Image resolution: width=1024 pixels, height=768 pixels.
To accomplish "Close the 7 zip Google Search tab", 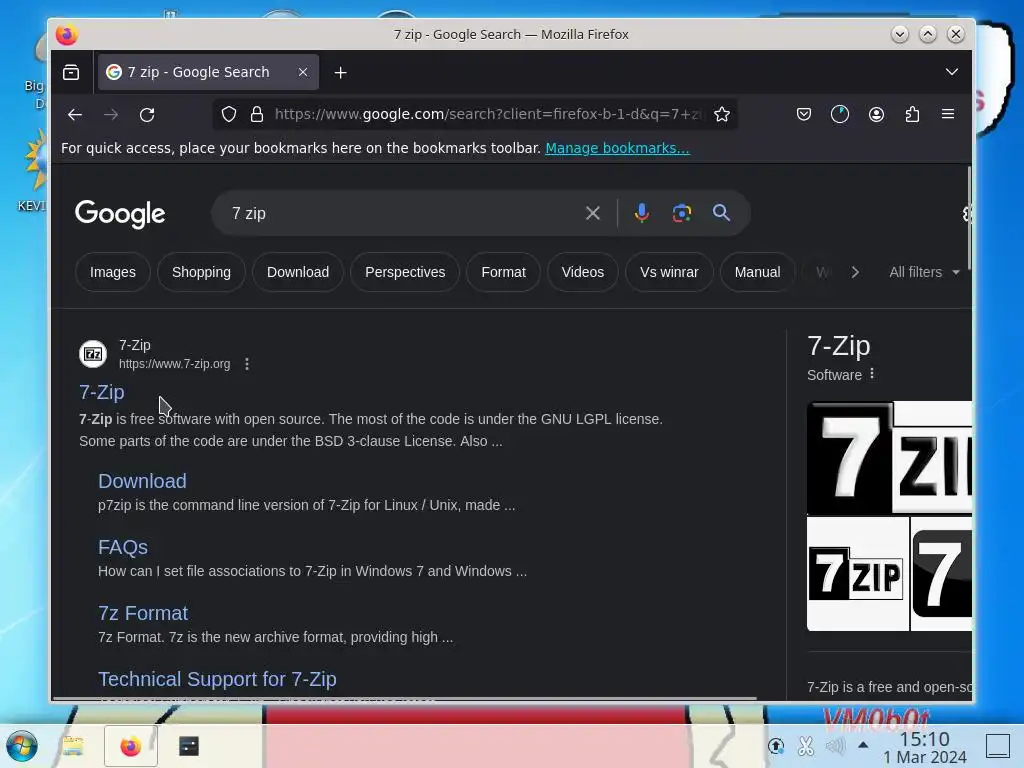I will pos(302,72).
